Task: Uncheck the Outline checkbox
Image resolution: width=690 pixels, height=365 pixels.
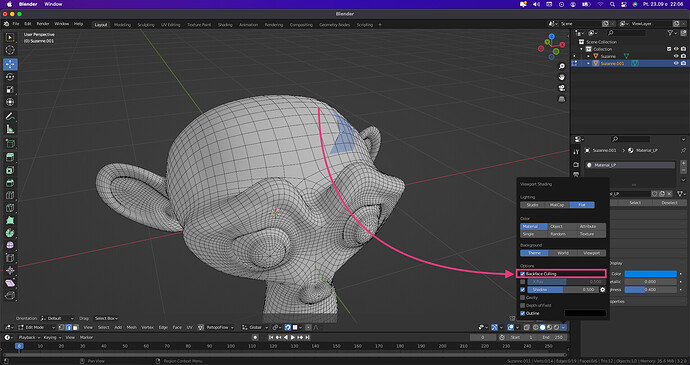Action: point(522,313)
